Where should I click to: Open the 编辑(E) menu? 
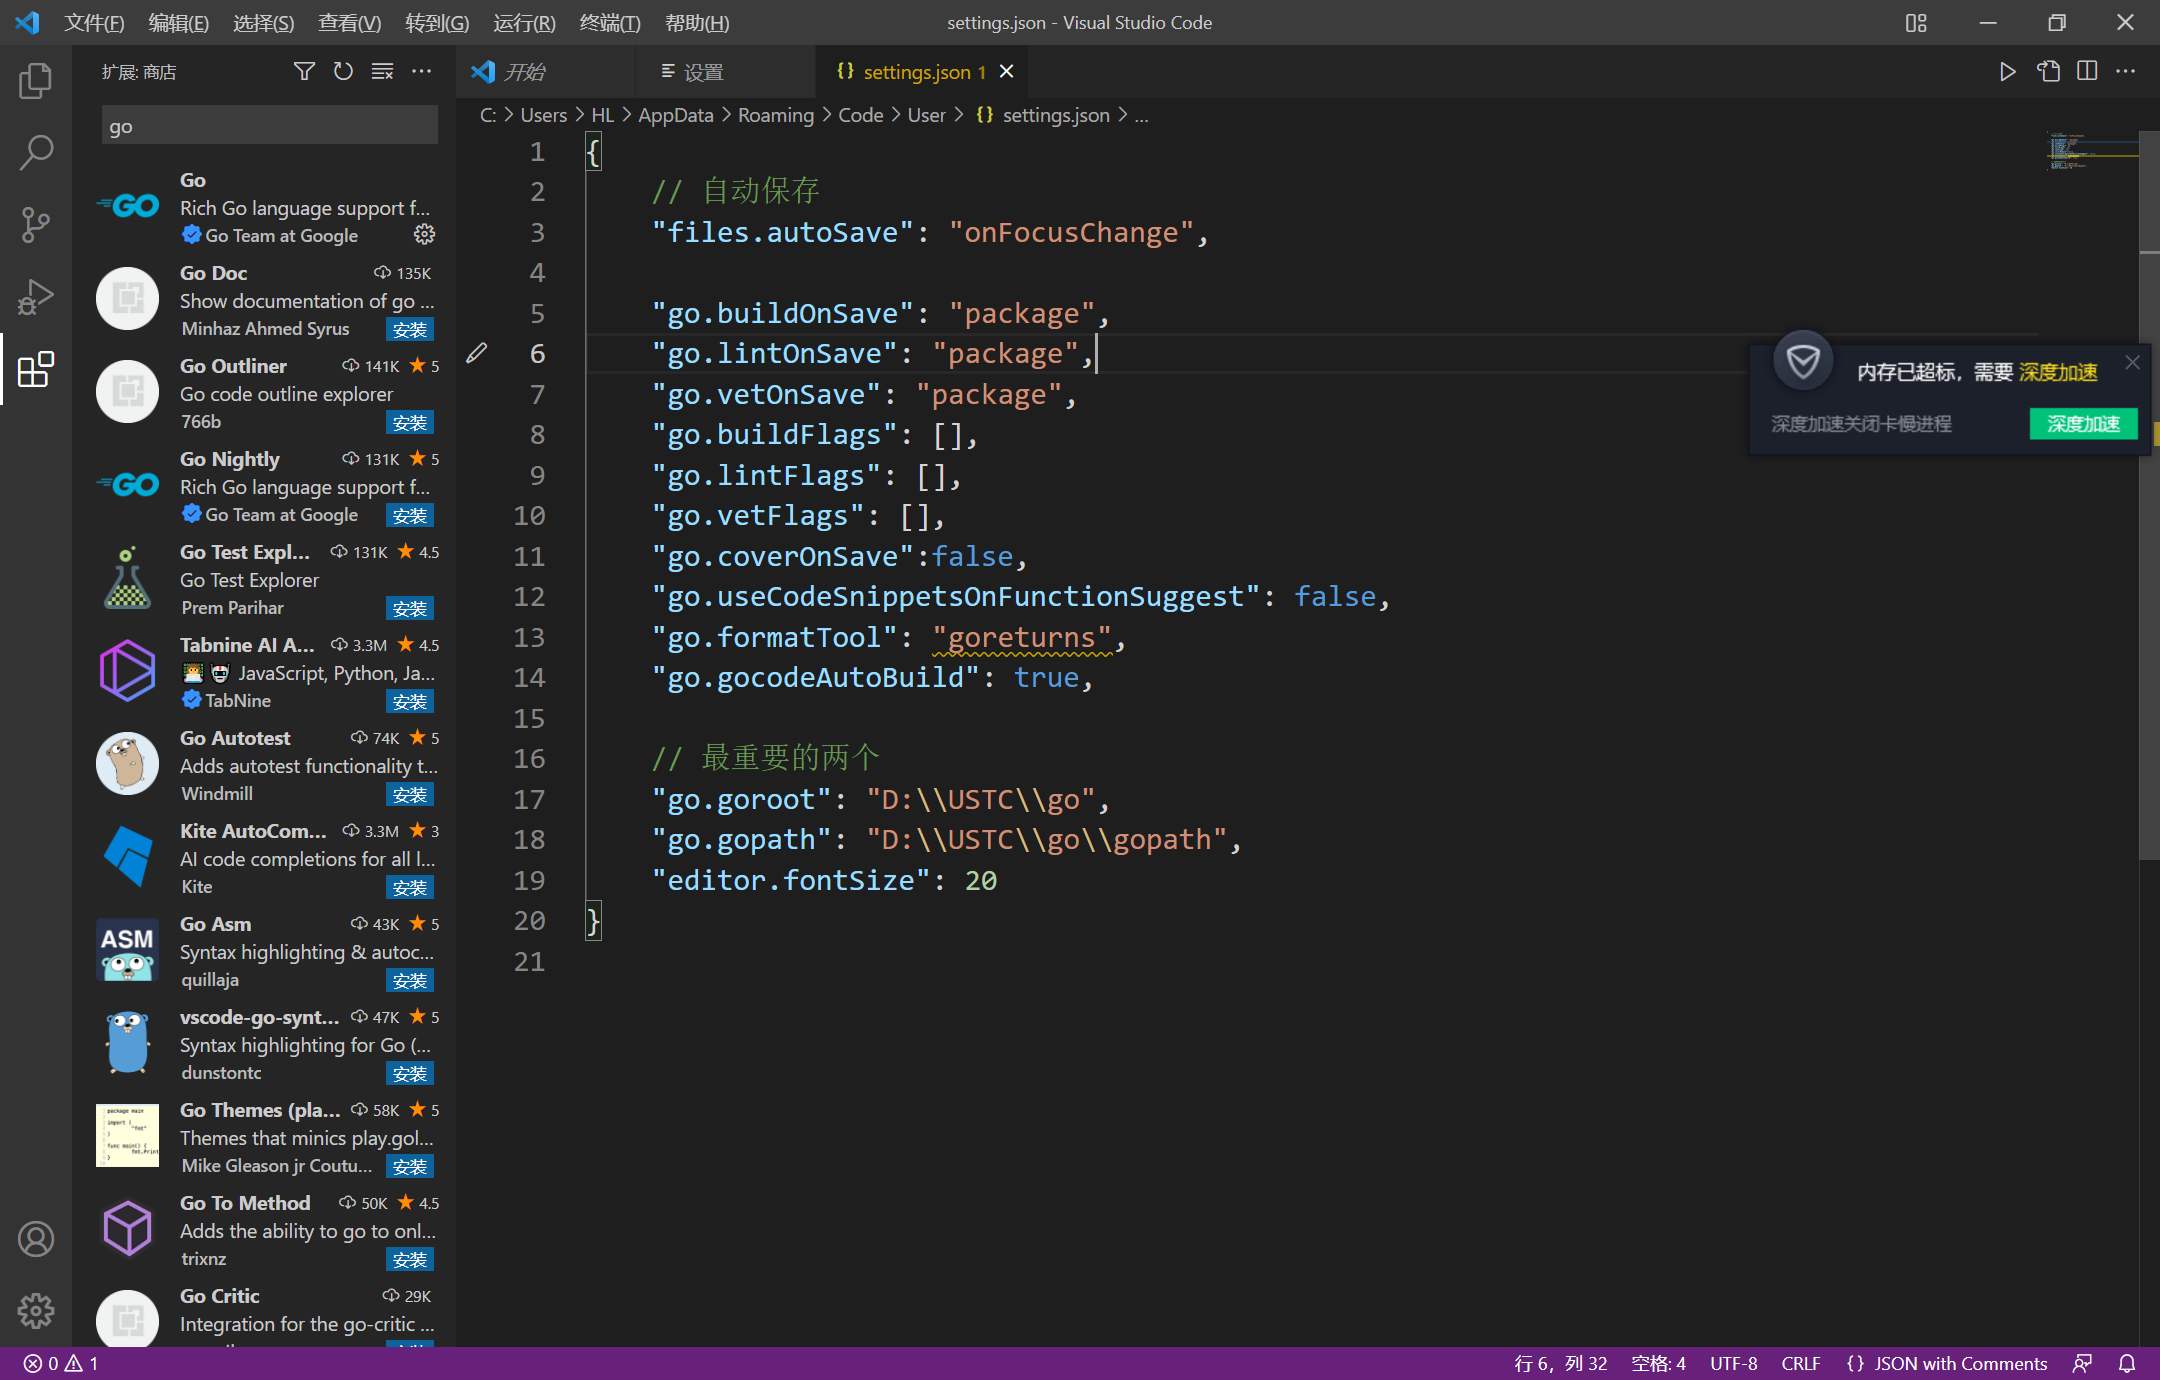tap(179, 23)
